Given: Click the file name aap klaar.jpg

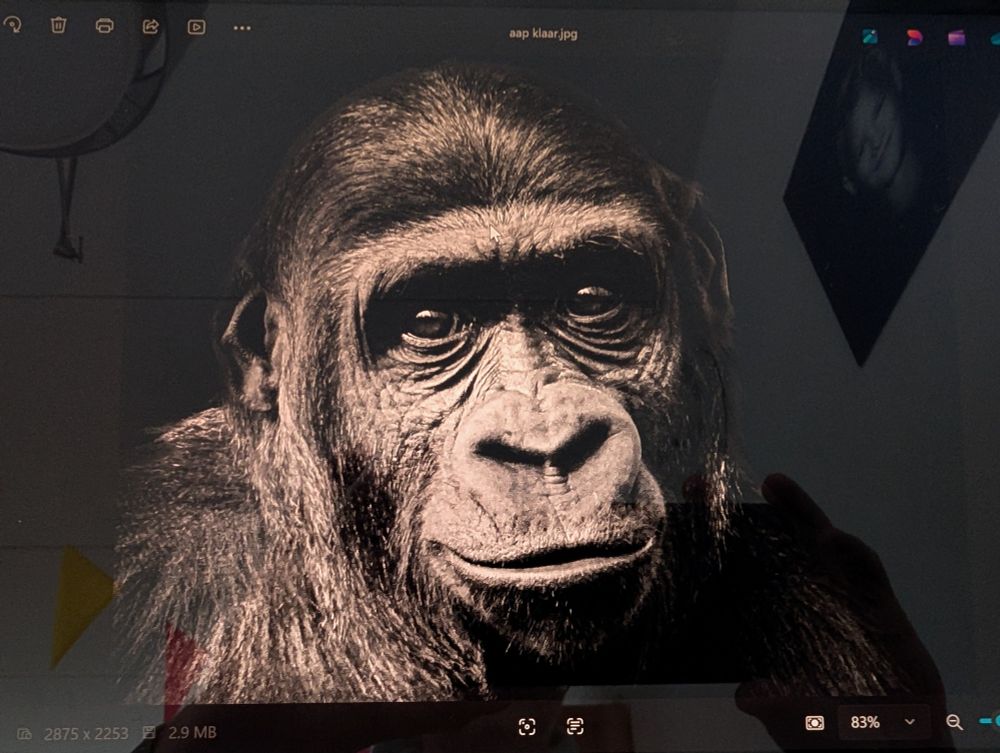Looking at the screenshot, I should coord(543,33).
